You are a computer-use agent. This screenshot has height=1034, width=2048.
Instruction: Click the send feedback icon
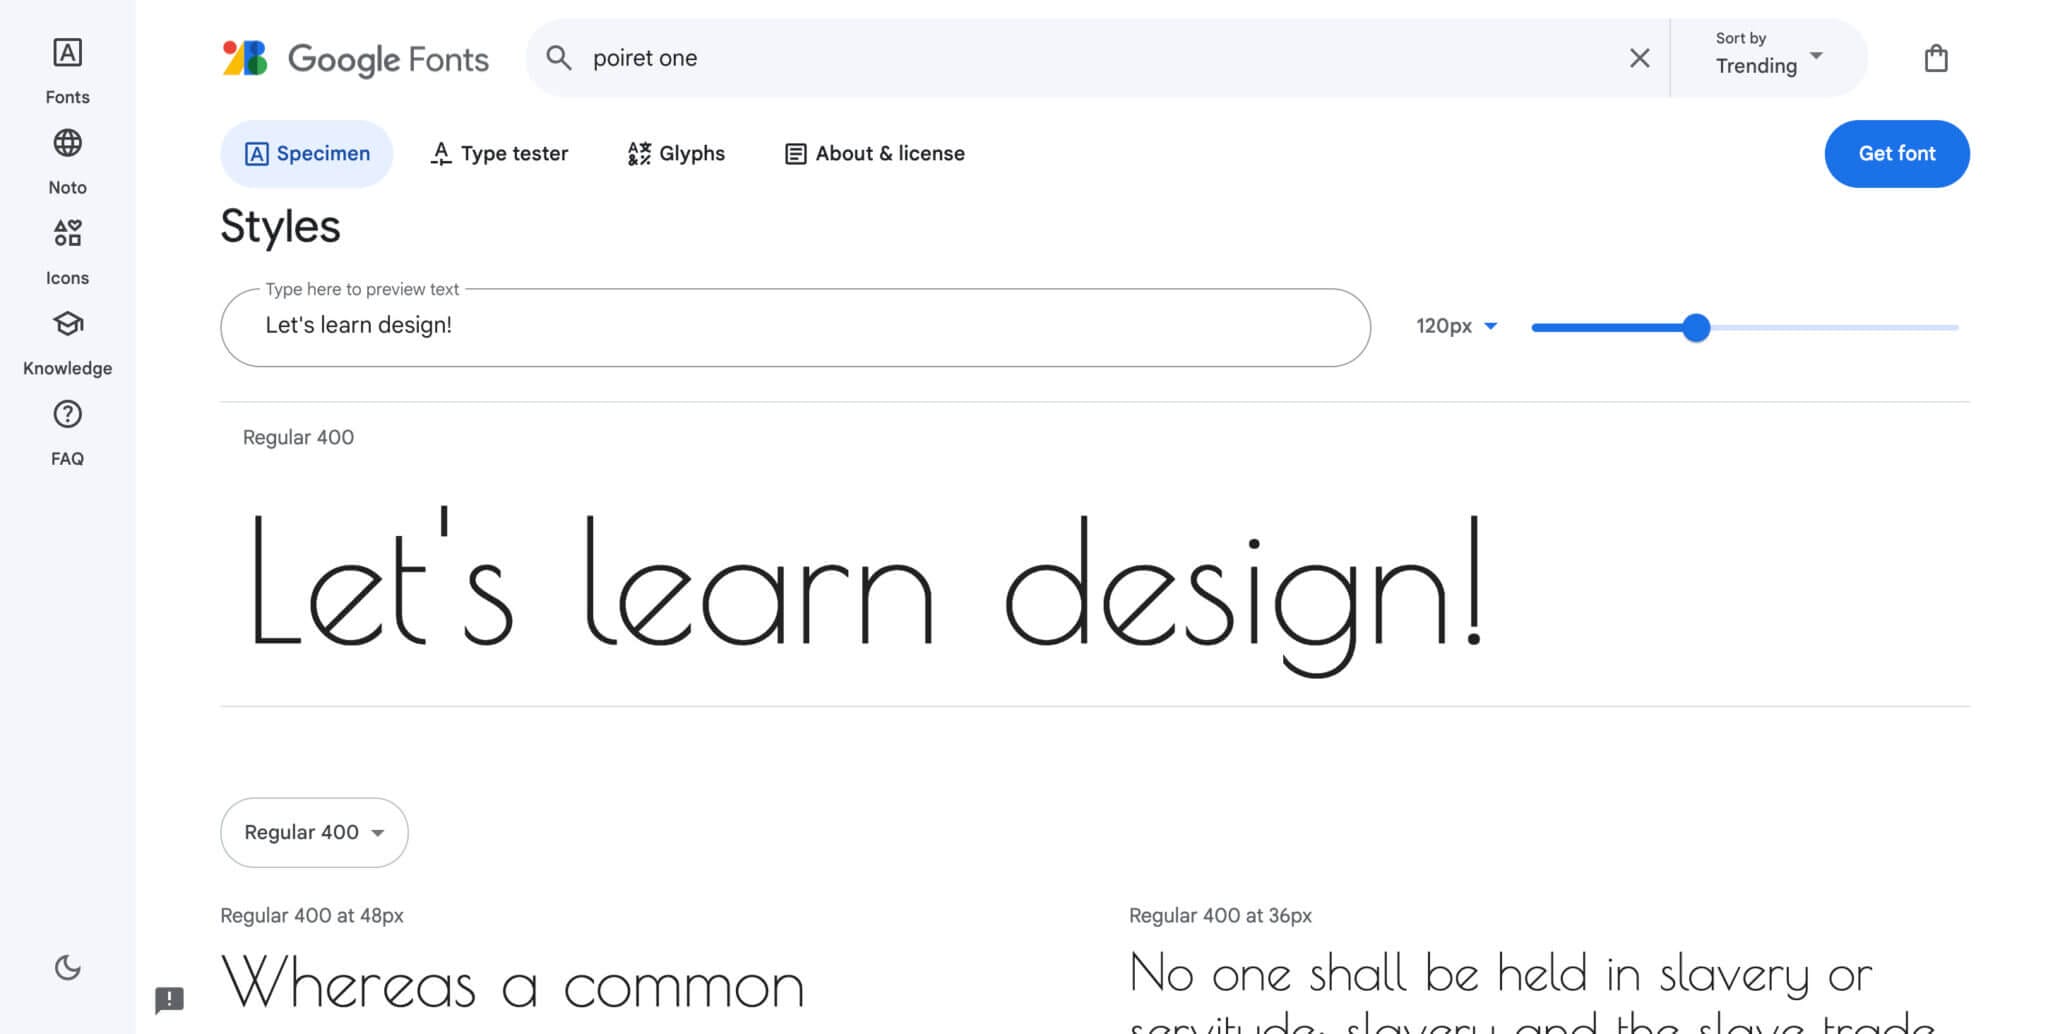click(x=169, y=999)
